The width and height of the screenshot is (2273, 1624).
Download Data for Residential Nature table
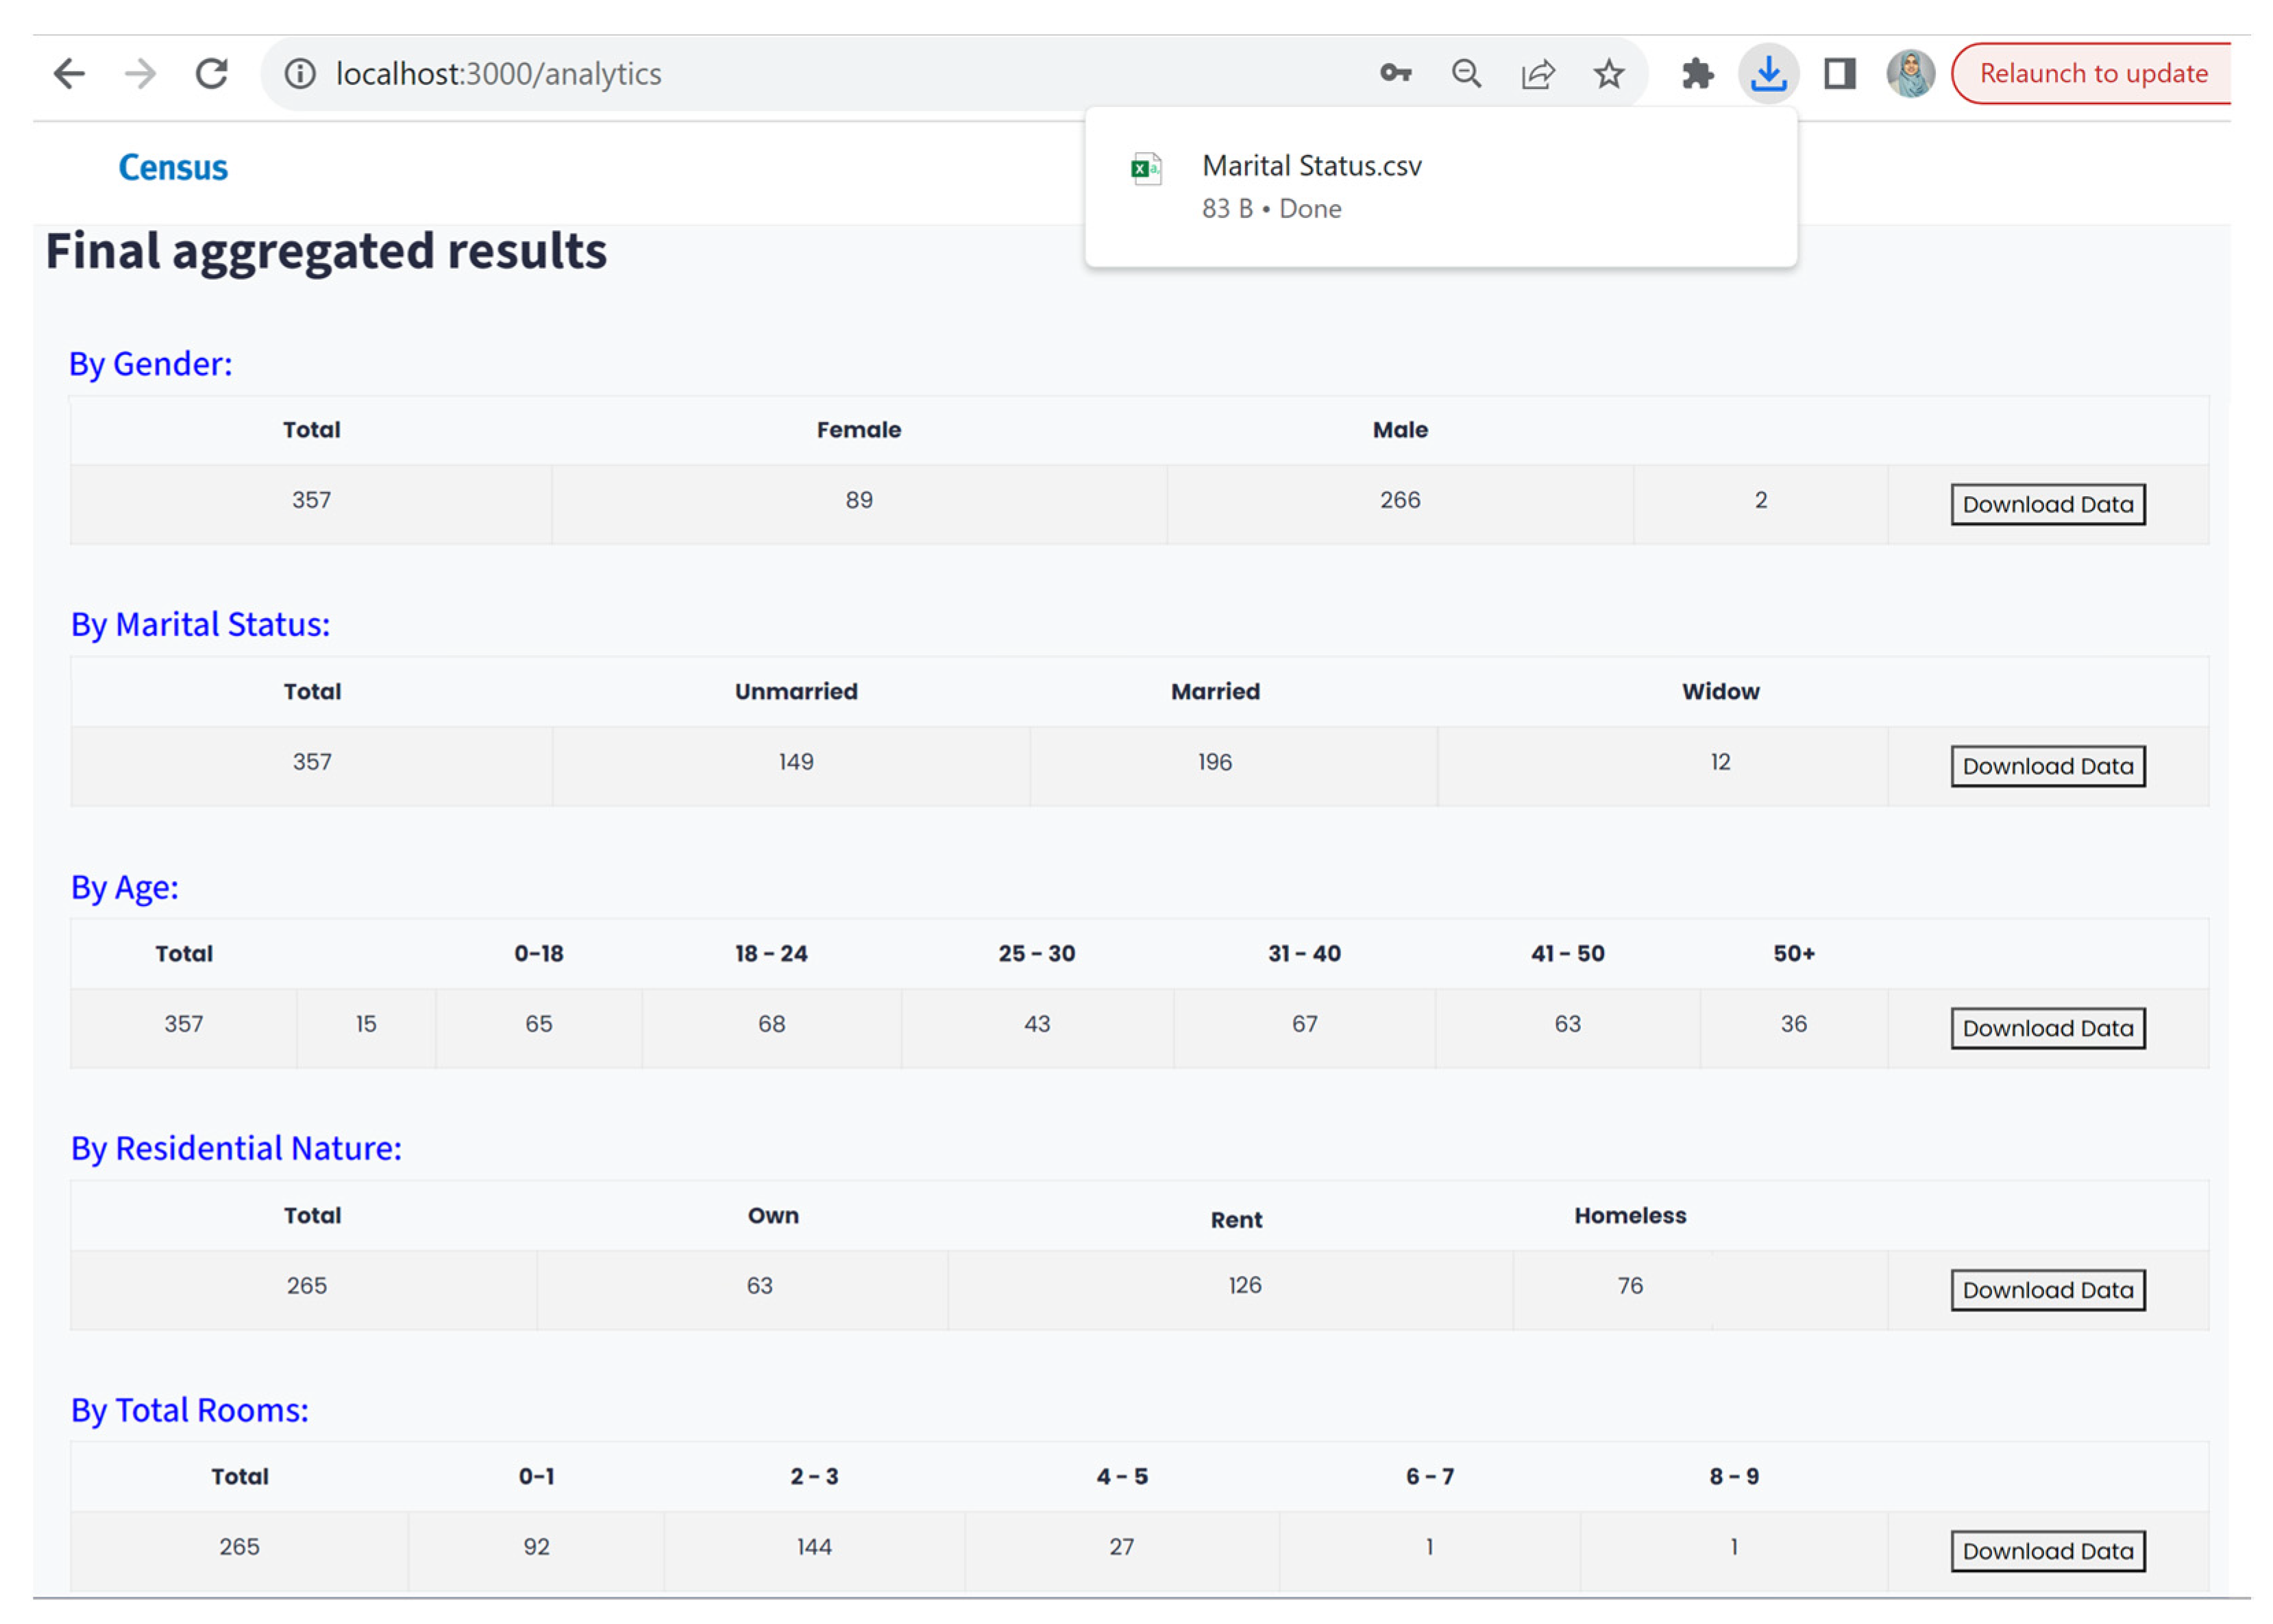(x=2047, y=1290)
